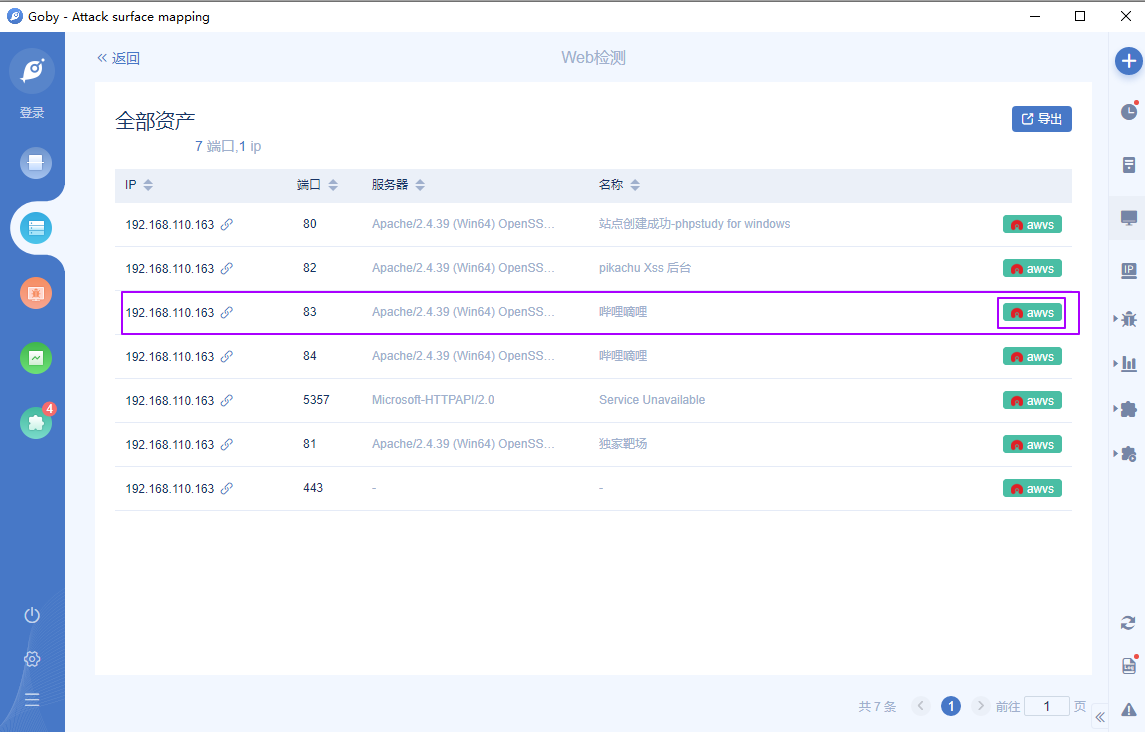Click awvs button for port 82 row
Image resolution: width=1145 pixels, height=732 pixels.
(x=1032, y=269)
